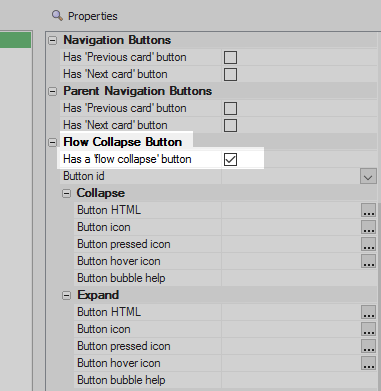This screenshot has height=391, width=381.
Task: Collapse the Expand subsection
Action: tap(66, 296)
